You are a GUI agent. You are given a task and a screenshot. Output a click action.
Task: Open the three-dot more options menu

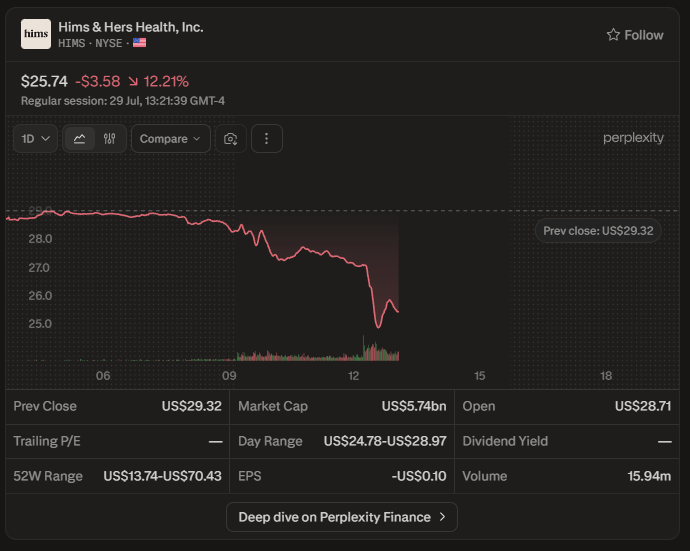[266, 139]
